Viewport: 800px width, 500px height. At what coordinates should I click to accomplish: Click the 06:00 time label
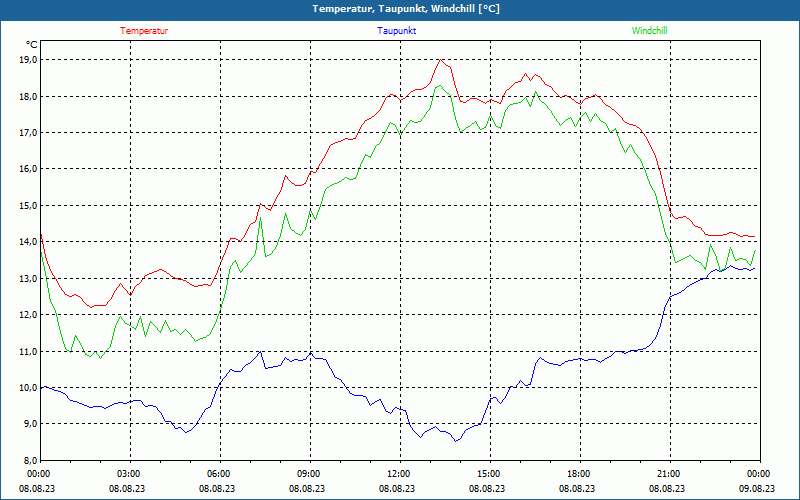tap(220, 474)
